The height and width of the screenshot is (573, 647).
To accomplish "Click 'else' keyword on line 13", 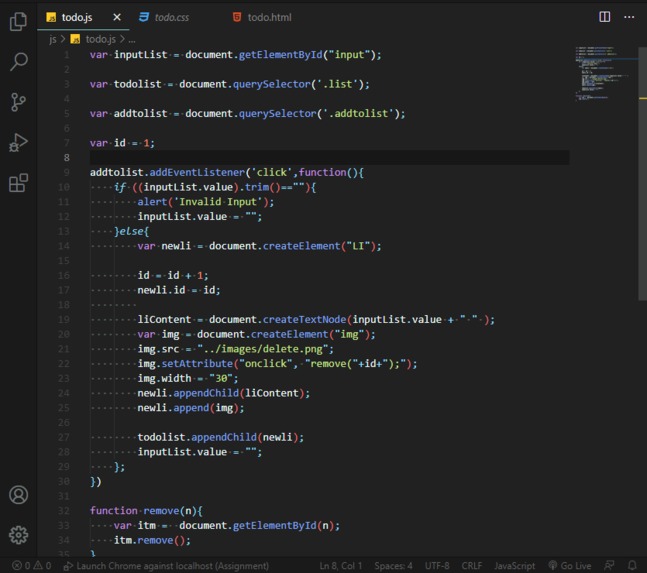I will click(131, 231).
